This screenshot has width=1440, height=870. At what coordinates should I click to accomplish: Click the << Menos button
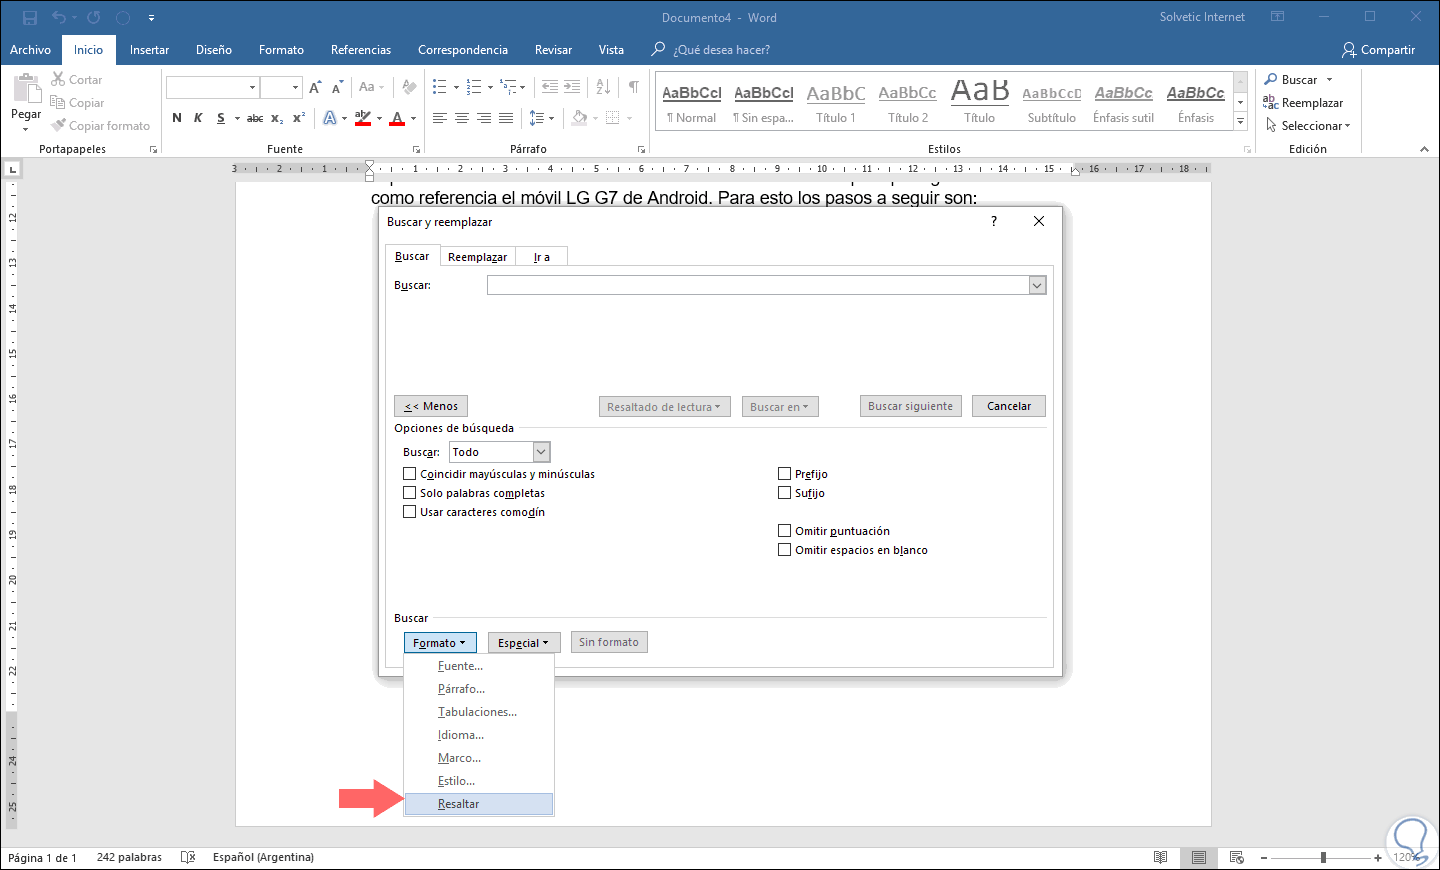[x=431, y=406]
